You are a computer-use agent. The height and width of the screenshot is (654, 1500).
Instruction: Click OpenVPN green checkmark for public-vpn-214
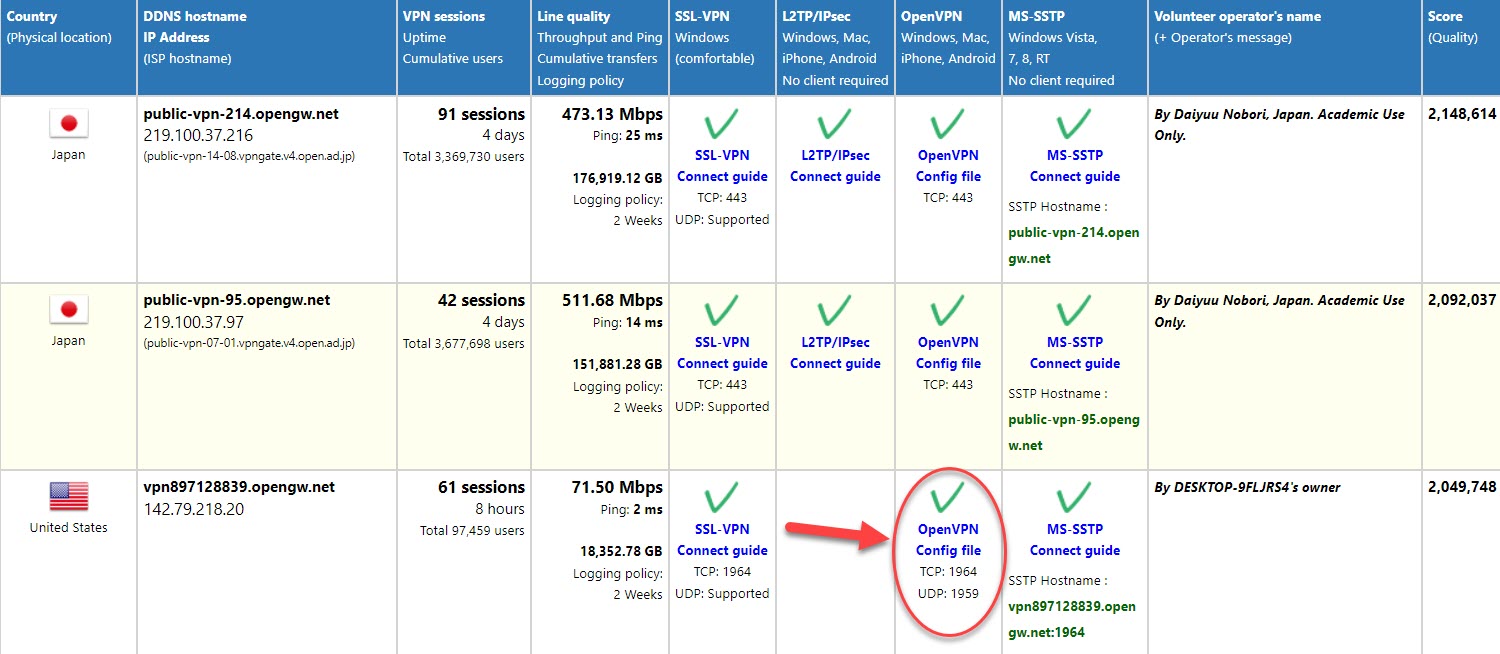tap(947, 125)
